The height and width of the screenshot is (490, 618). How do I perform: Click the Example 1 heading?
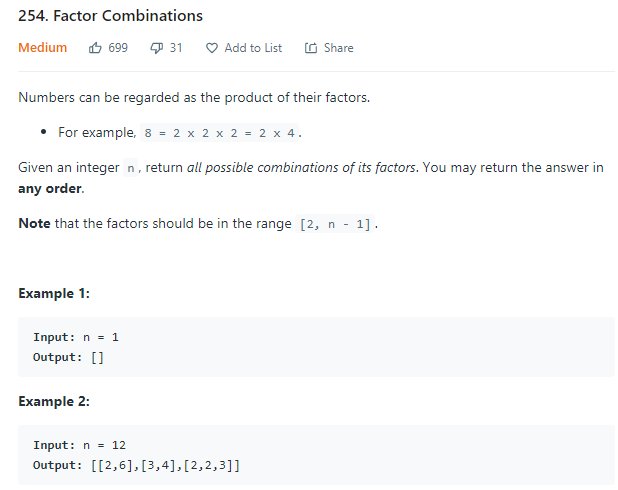coord(54,294)
